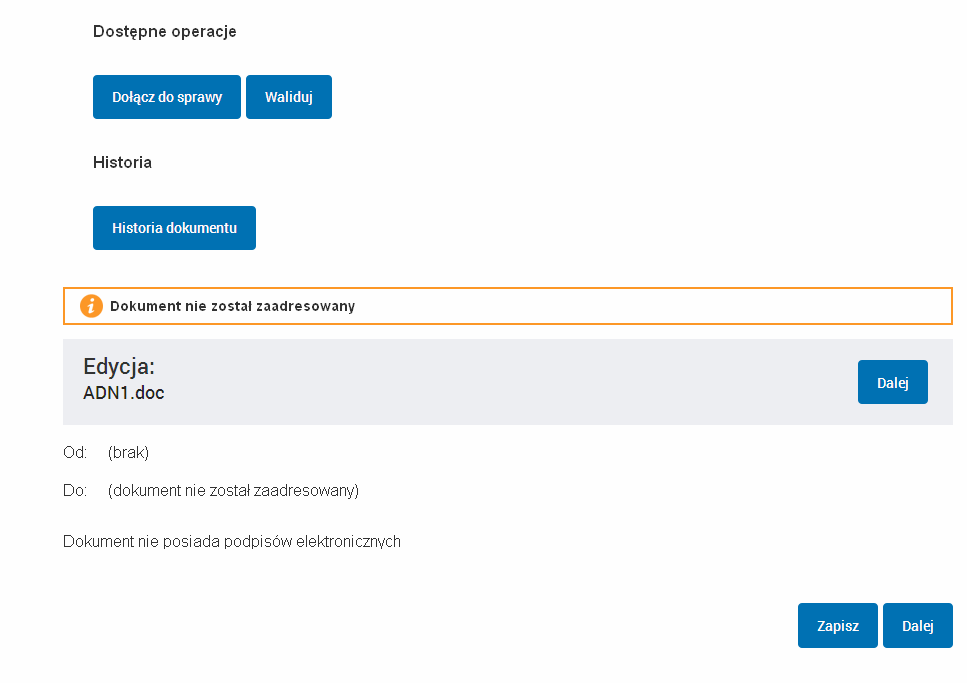Screen dimensions: 967x683
Task: Save the document with Zapisz
Action: click(837, 625)
